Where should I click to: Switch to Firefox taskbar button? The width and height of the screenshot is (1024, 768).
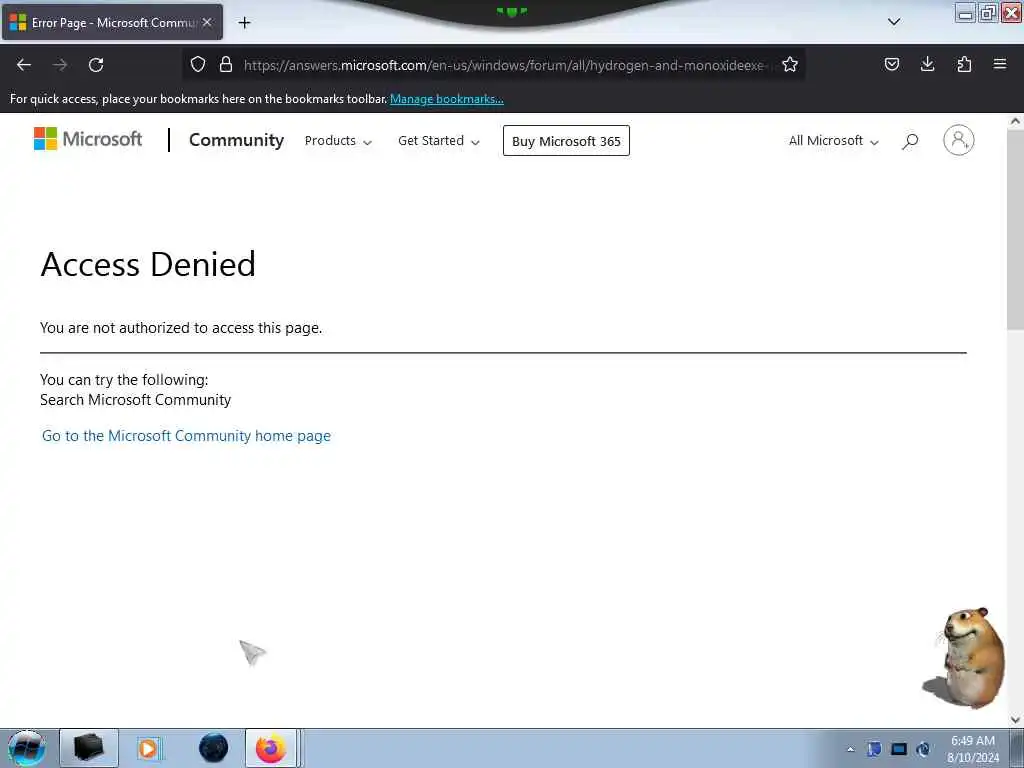click(271, 748)
